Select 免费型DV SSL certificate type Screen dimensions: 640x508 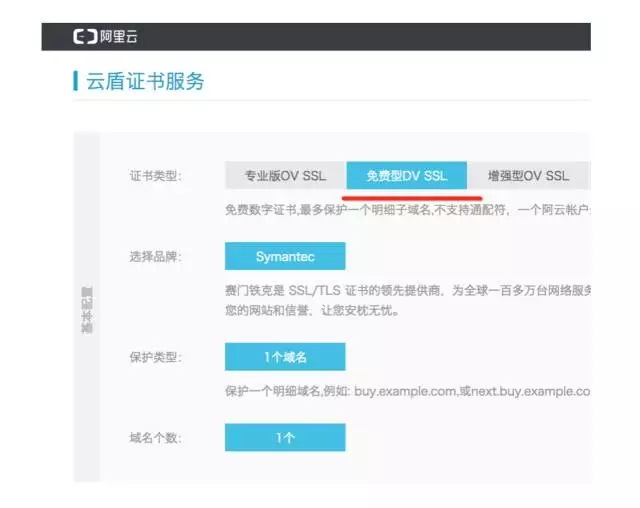pos(407,175)
